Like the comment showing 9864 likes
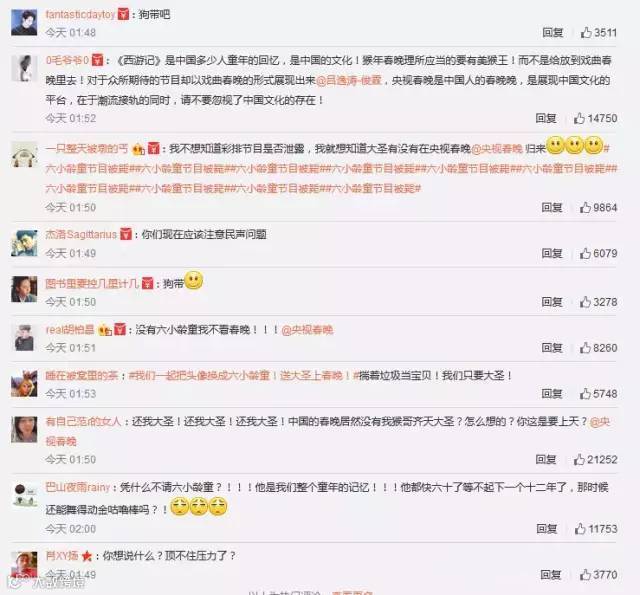This screenshot has width=640, height=595. tap(585, 207)
